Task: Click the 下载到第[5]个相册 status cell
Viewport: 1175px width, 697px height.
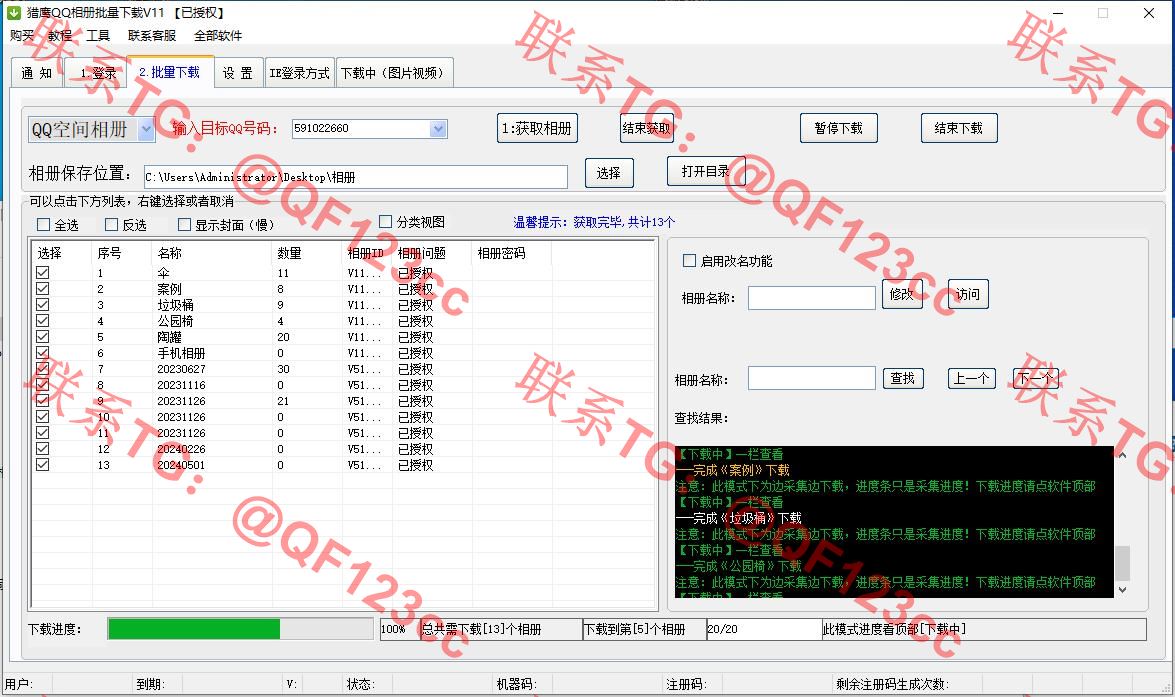Action: click(x=644, y=629)
